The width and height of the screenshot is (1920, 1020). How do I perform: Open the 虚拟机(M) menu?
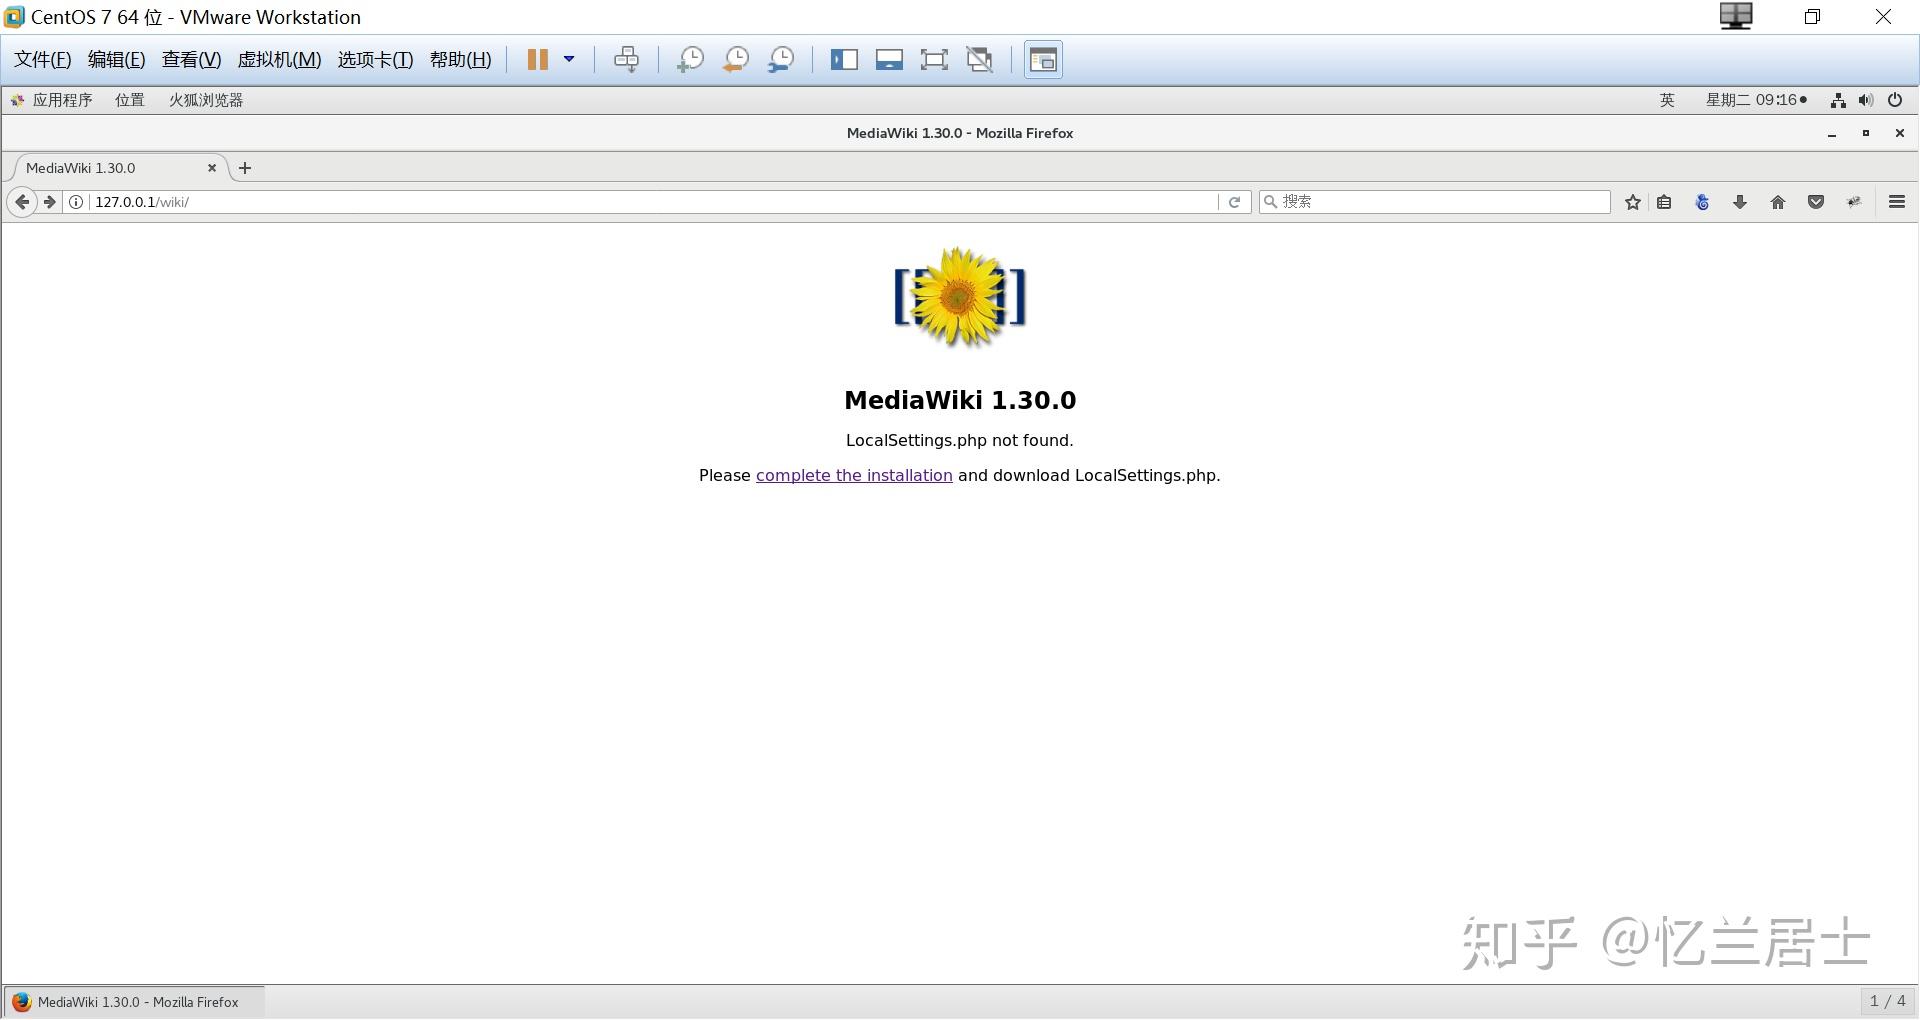pos(279,59)
